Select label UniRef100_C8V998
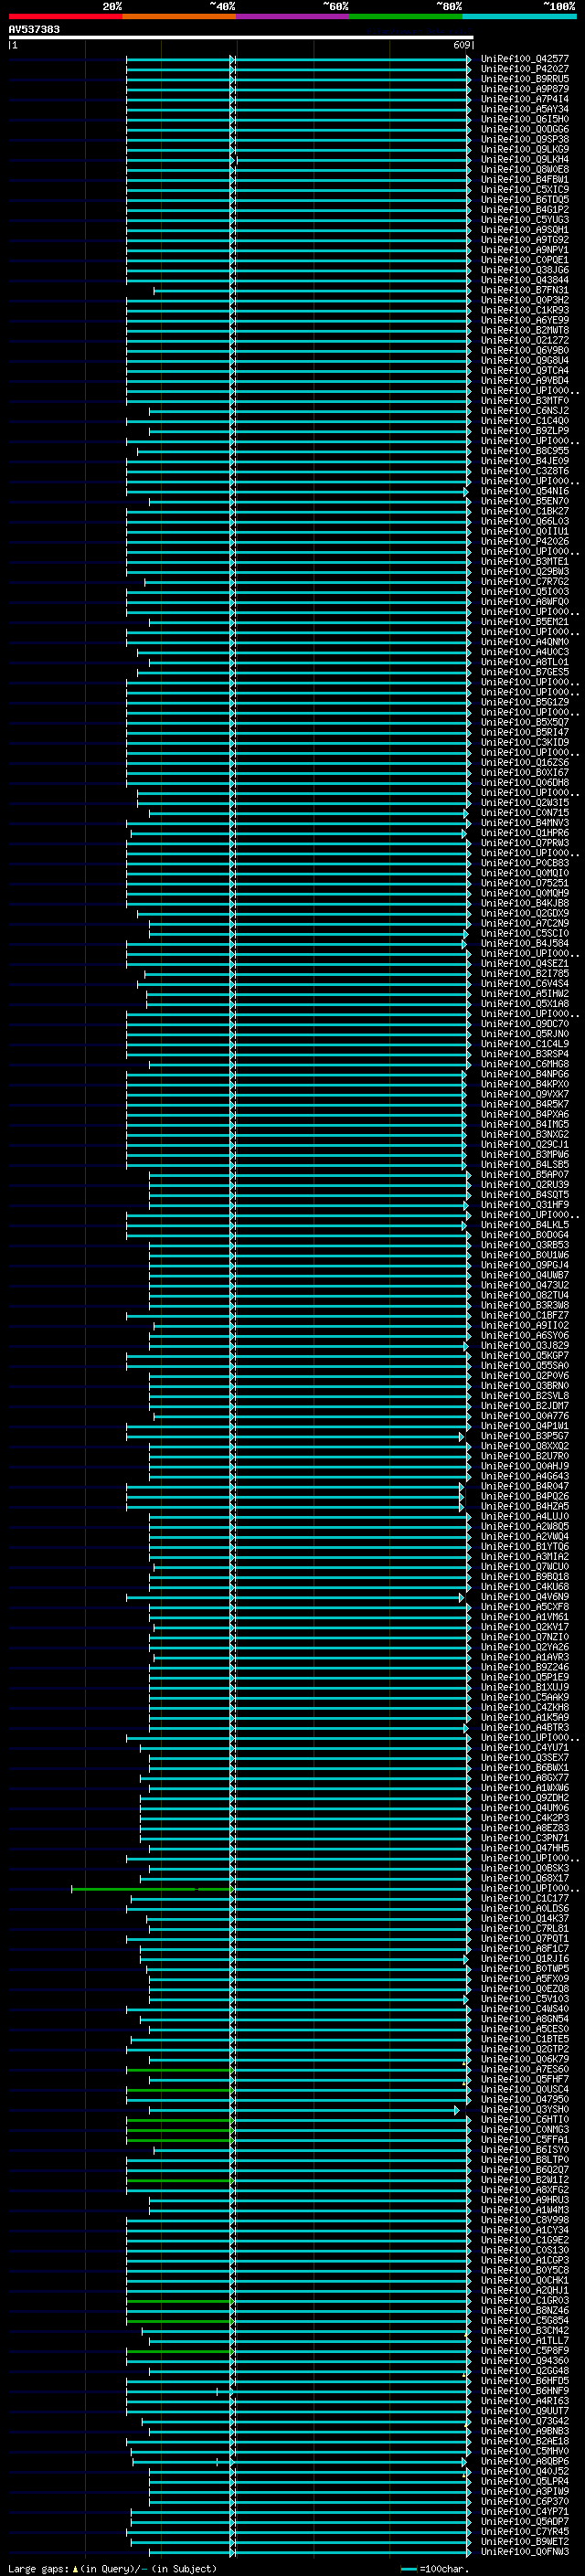 (525, 2220)
